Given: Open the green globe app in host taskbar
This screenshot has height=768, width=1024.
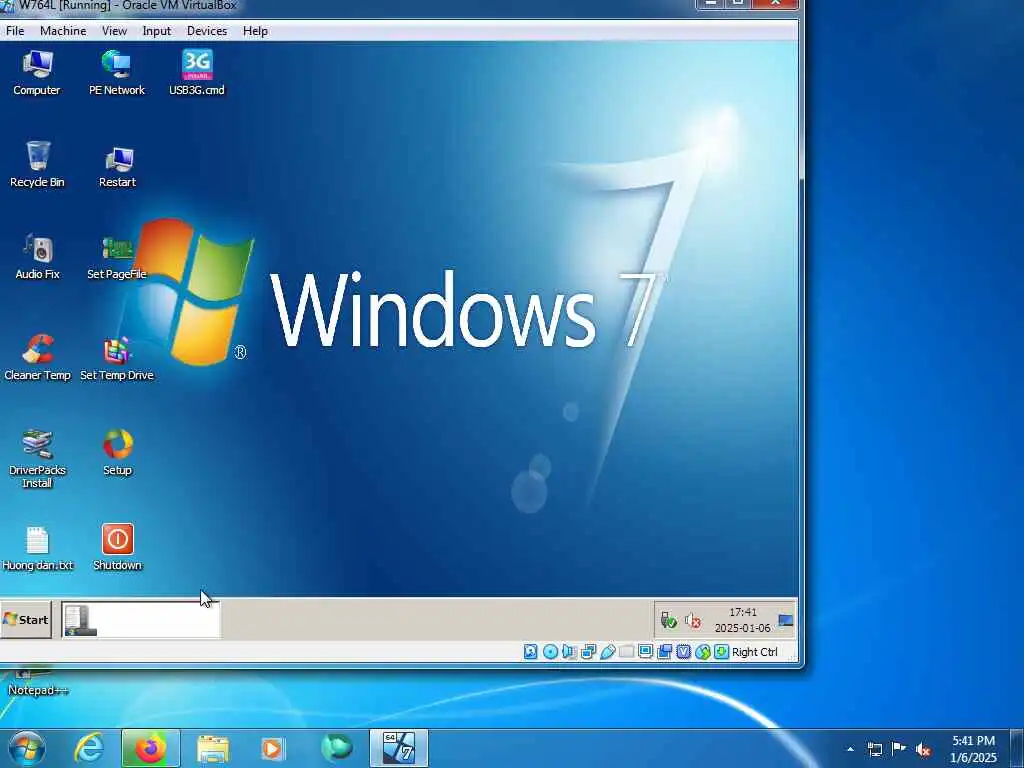Looking at the screenshot, I should pyautogui.click(x=336, y=748).
